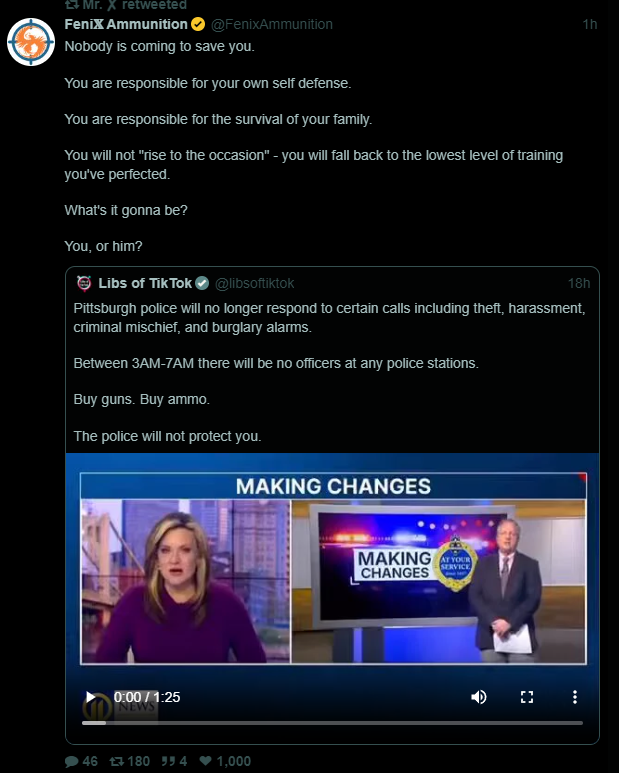Image resolution: width=619 pixels, height=773 pixels.
Task: Like the tweet via the heart icon
Action: tap(206, 761)
